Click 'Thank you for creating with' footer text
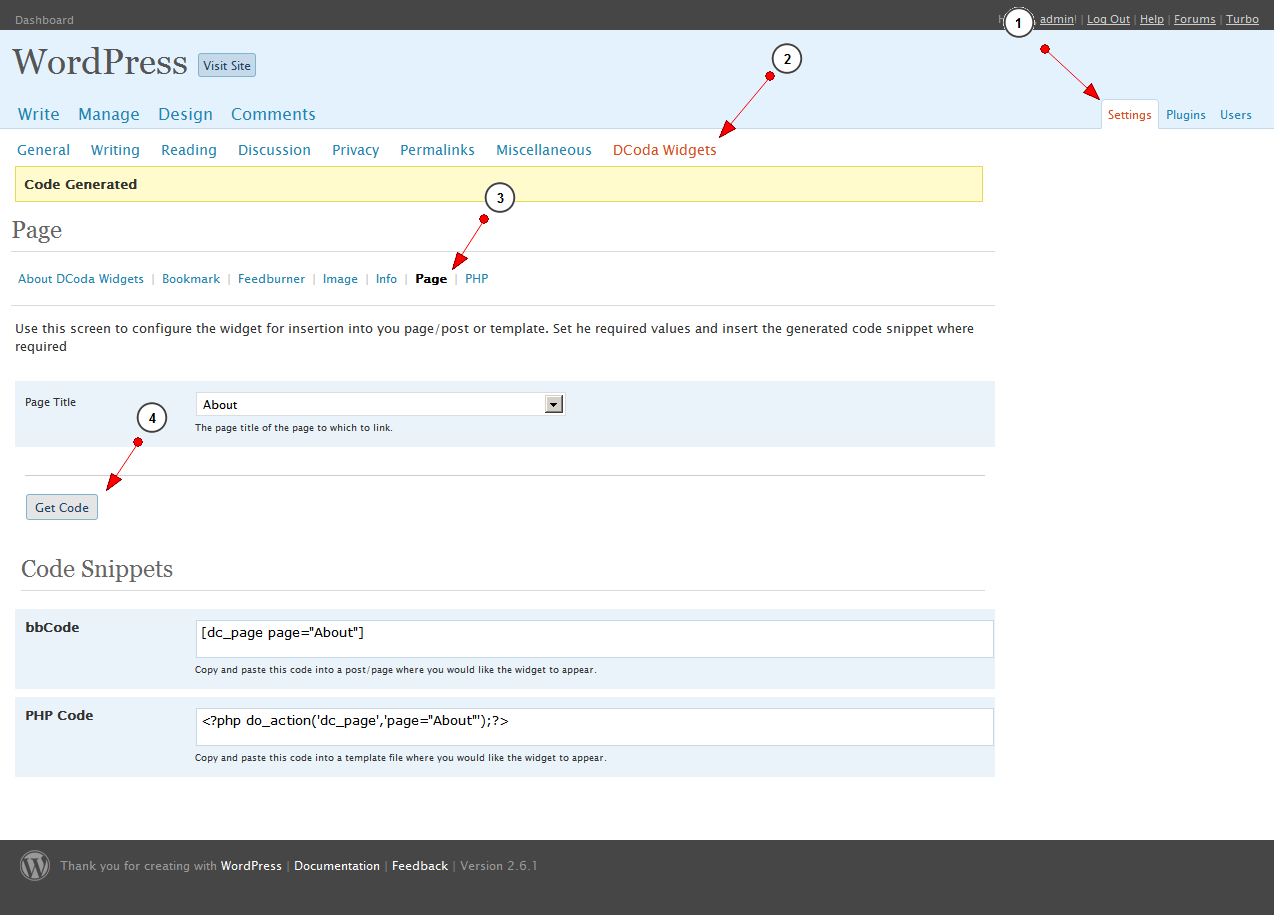Screen dimensions: 1274x915 pos(139,866)
